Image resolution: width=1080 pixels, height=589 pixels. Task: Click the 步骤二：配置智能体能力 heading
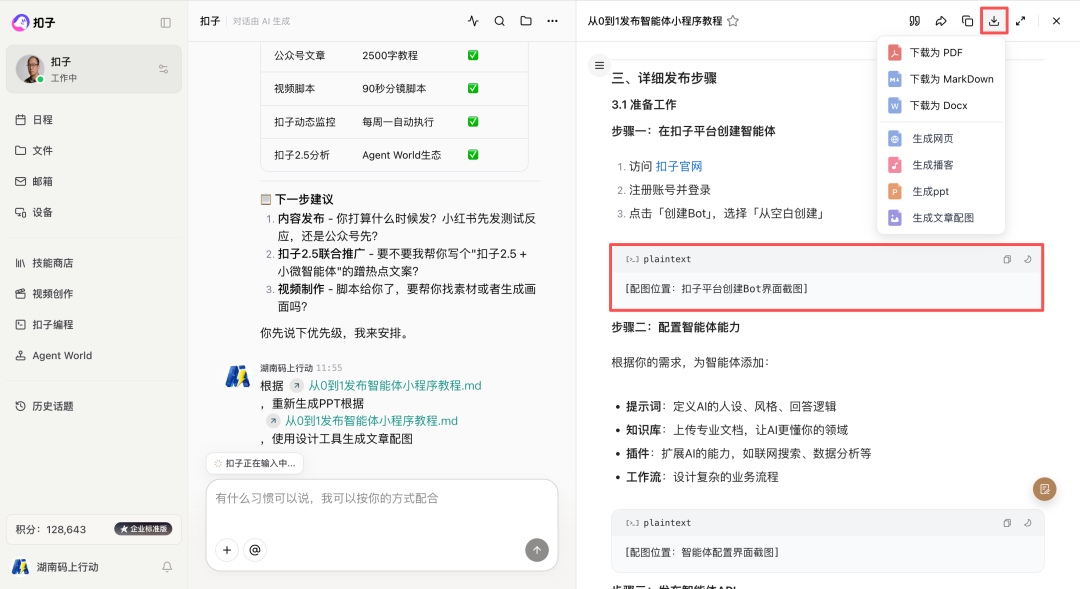pyautogui.click(x=676, y=327)
